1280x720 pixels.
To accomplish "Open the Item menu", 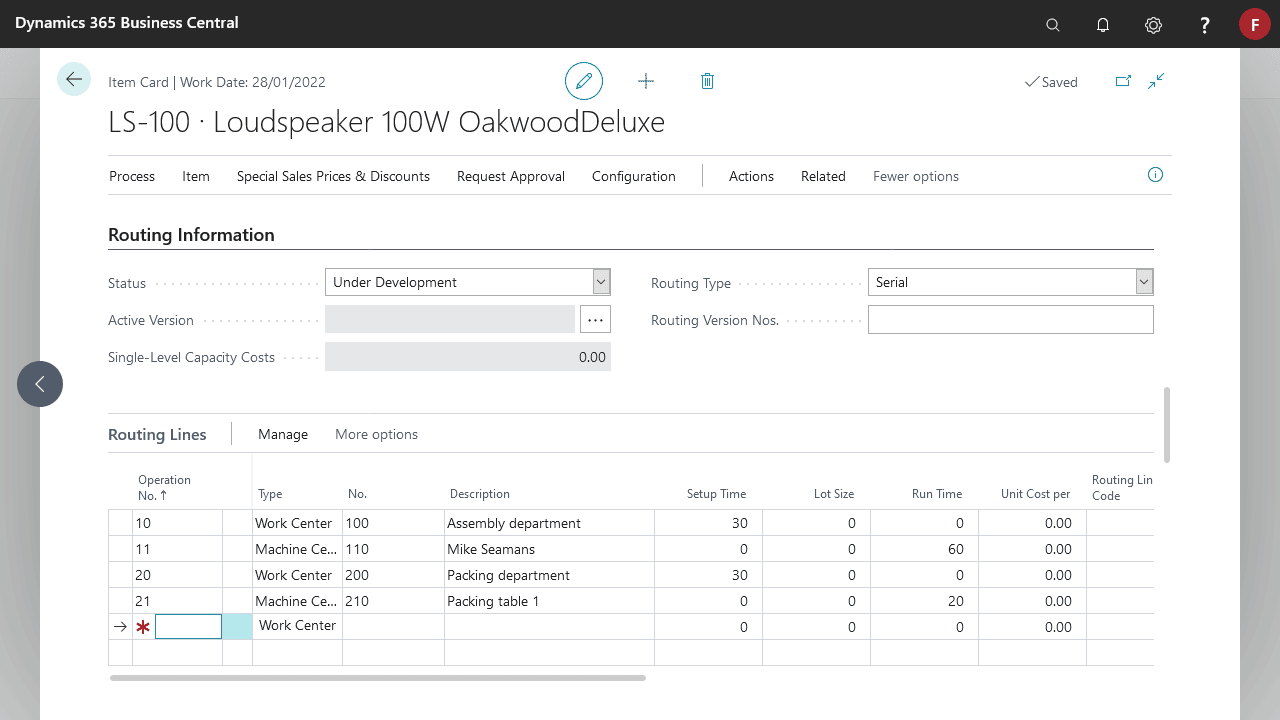I will 196,176.
